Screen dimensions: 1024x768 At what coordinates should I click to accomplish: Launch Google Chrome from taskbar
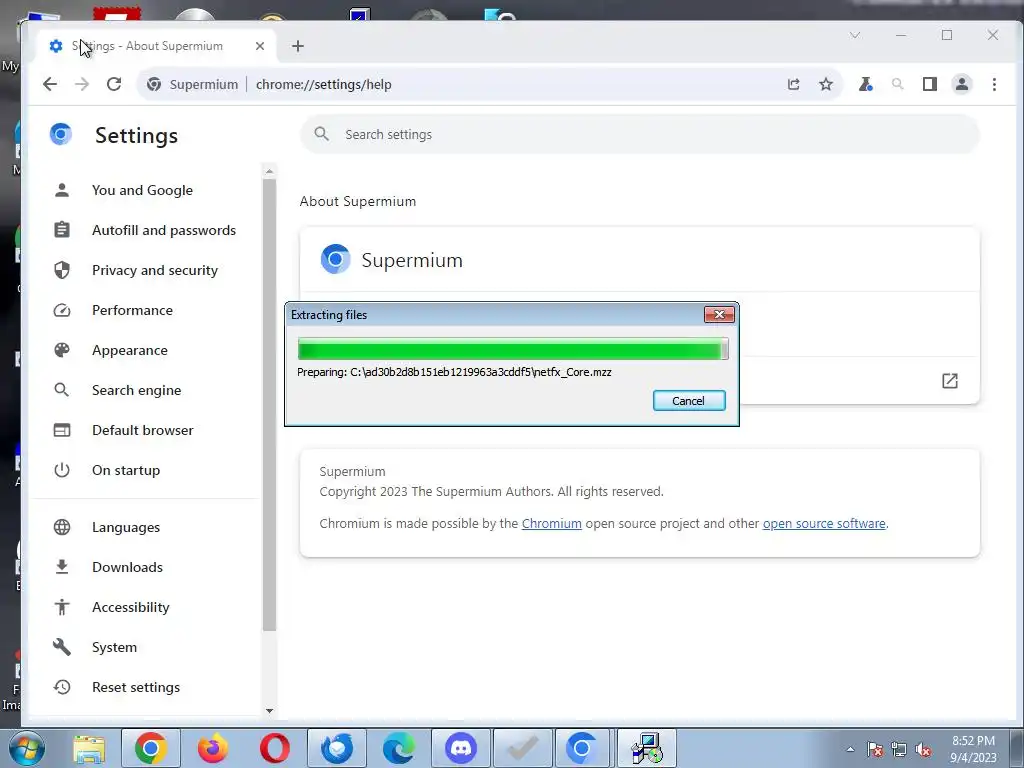tap(150, 748)
